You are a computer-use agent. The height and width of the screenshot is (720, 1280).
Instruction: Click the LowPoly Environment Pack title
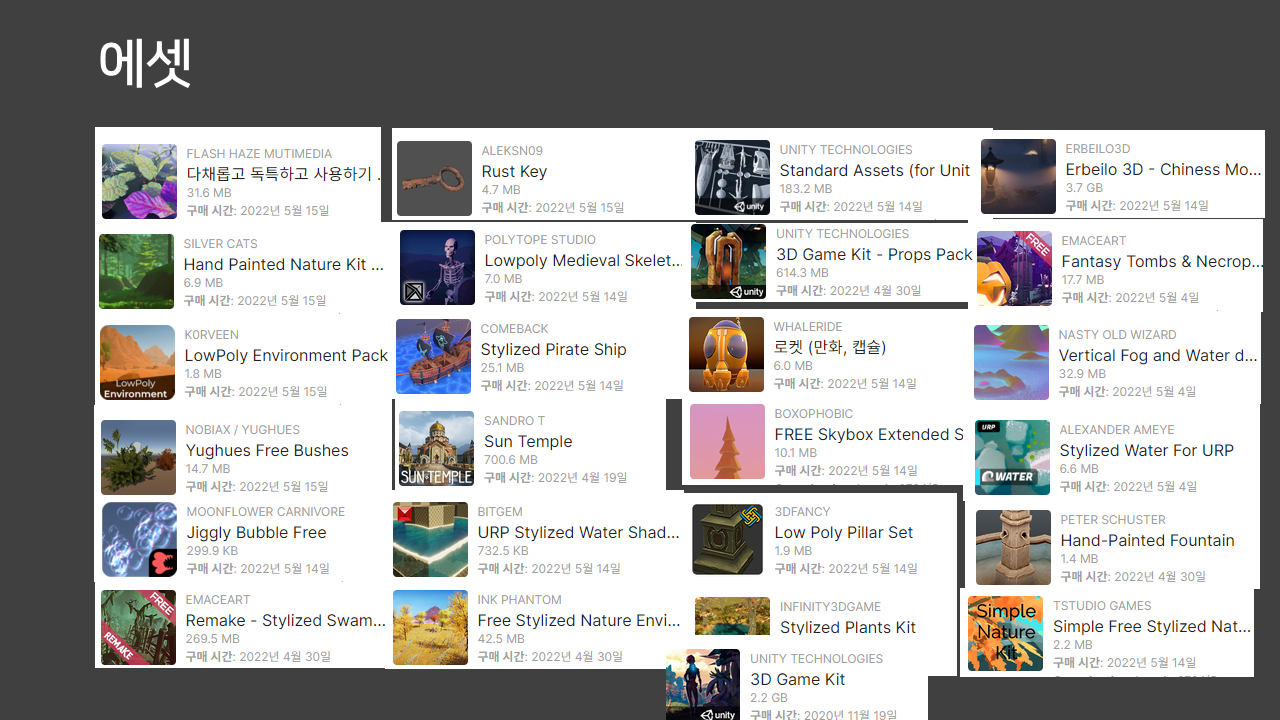286,356
